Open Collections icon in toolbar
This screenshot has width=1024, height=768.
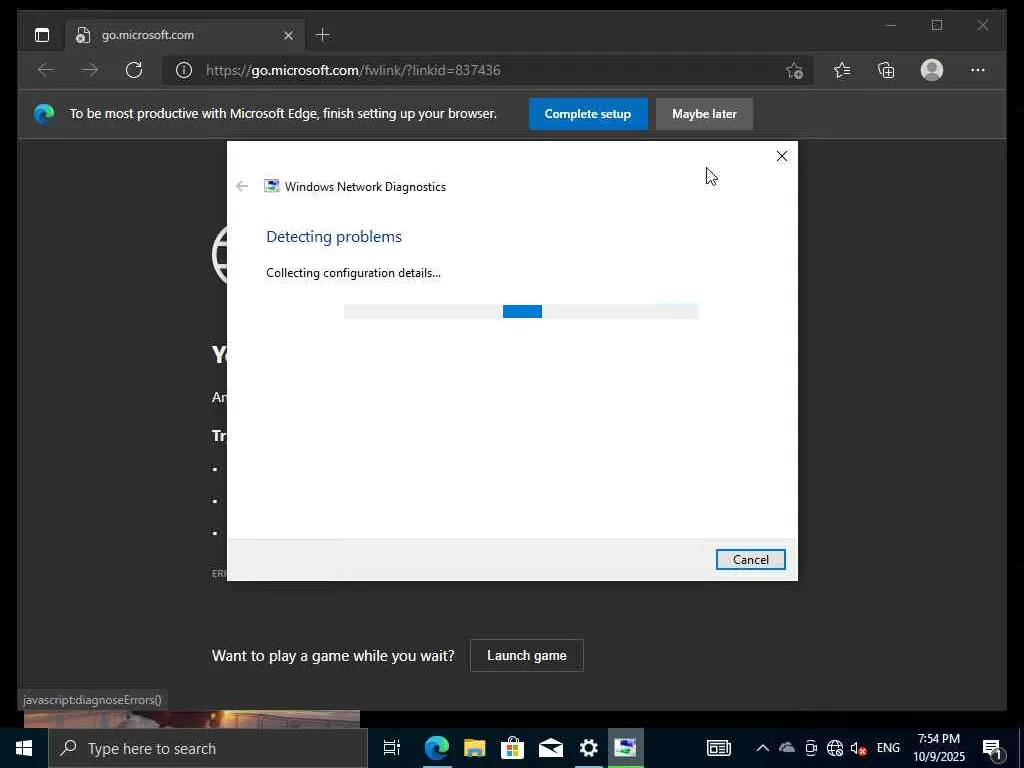tap(886, 70)
